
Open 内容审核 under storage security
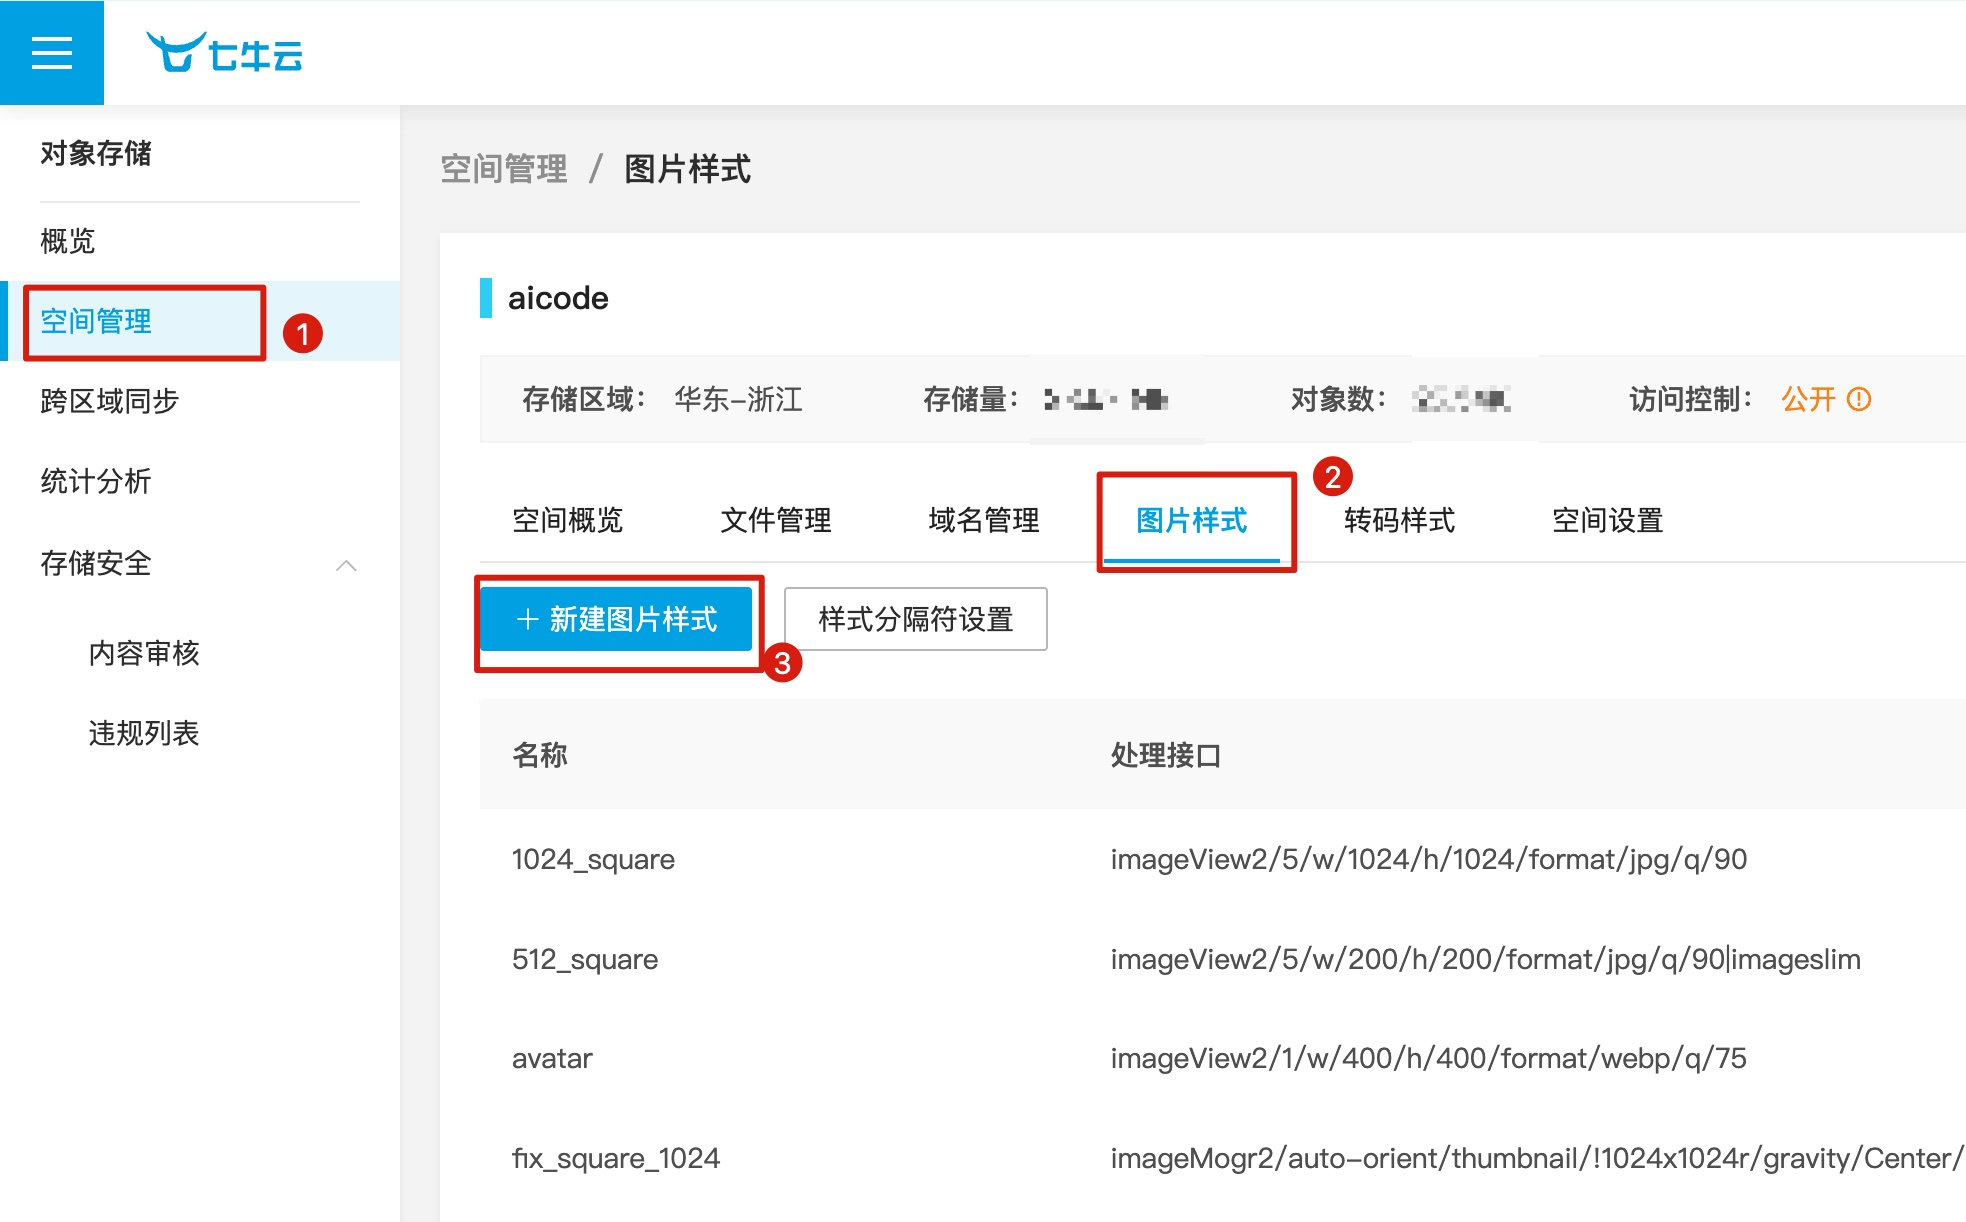pyautogui.click(x=144, y=653)
